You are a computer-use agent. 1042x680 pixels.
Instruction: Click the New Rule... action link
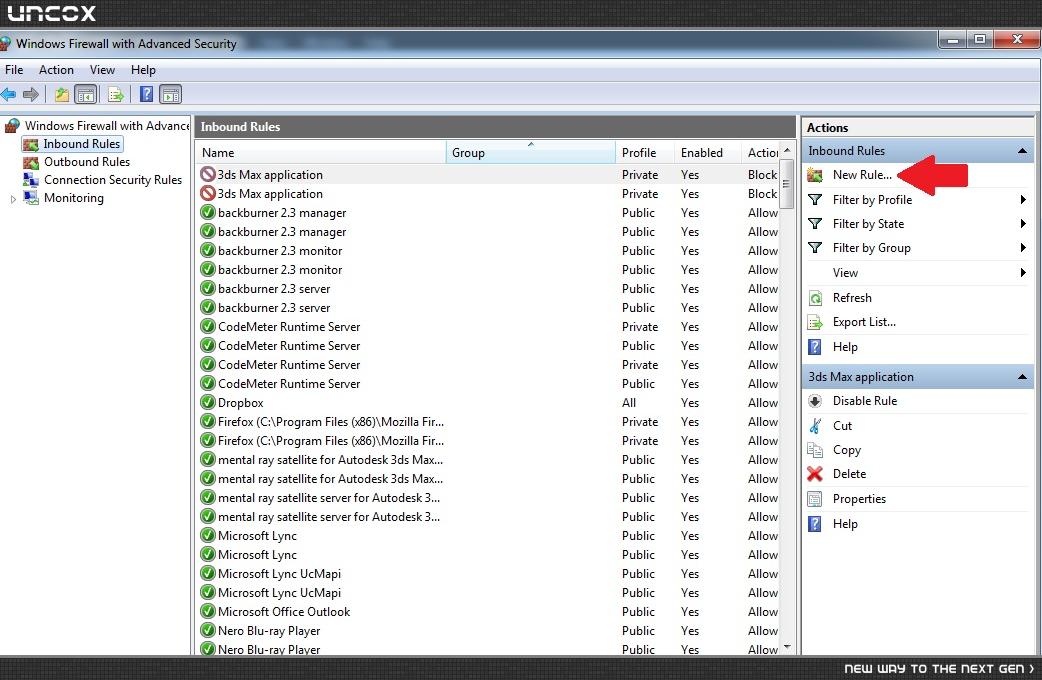pyautogui.click(x=862, y=175)
